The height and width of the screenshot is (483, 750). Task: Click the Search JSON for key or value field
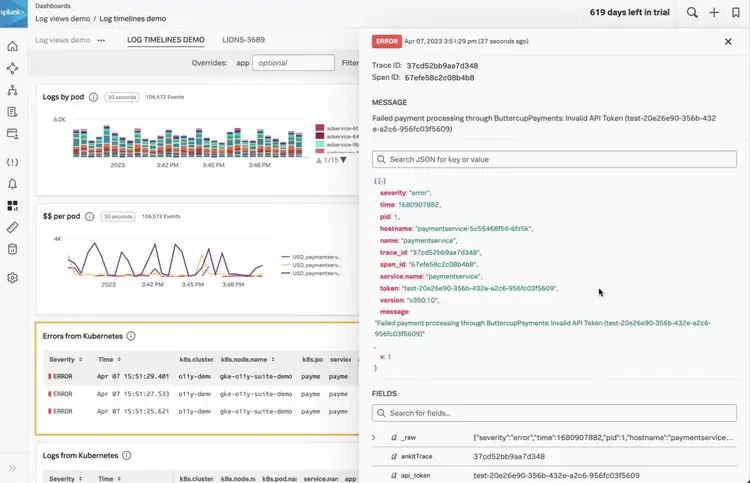[x=554, y=159]
